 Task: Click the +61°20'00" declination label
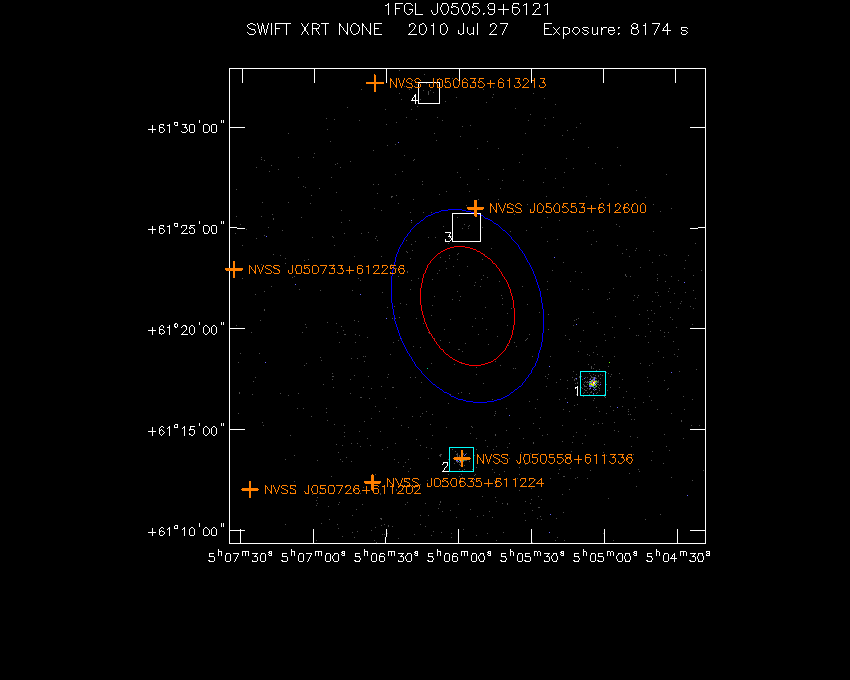coord(186,330)
